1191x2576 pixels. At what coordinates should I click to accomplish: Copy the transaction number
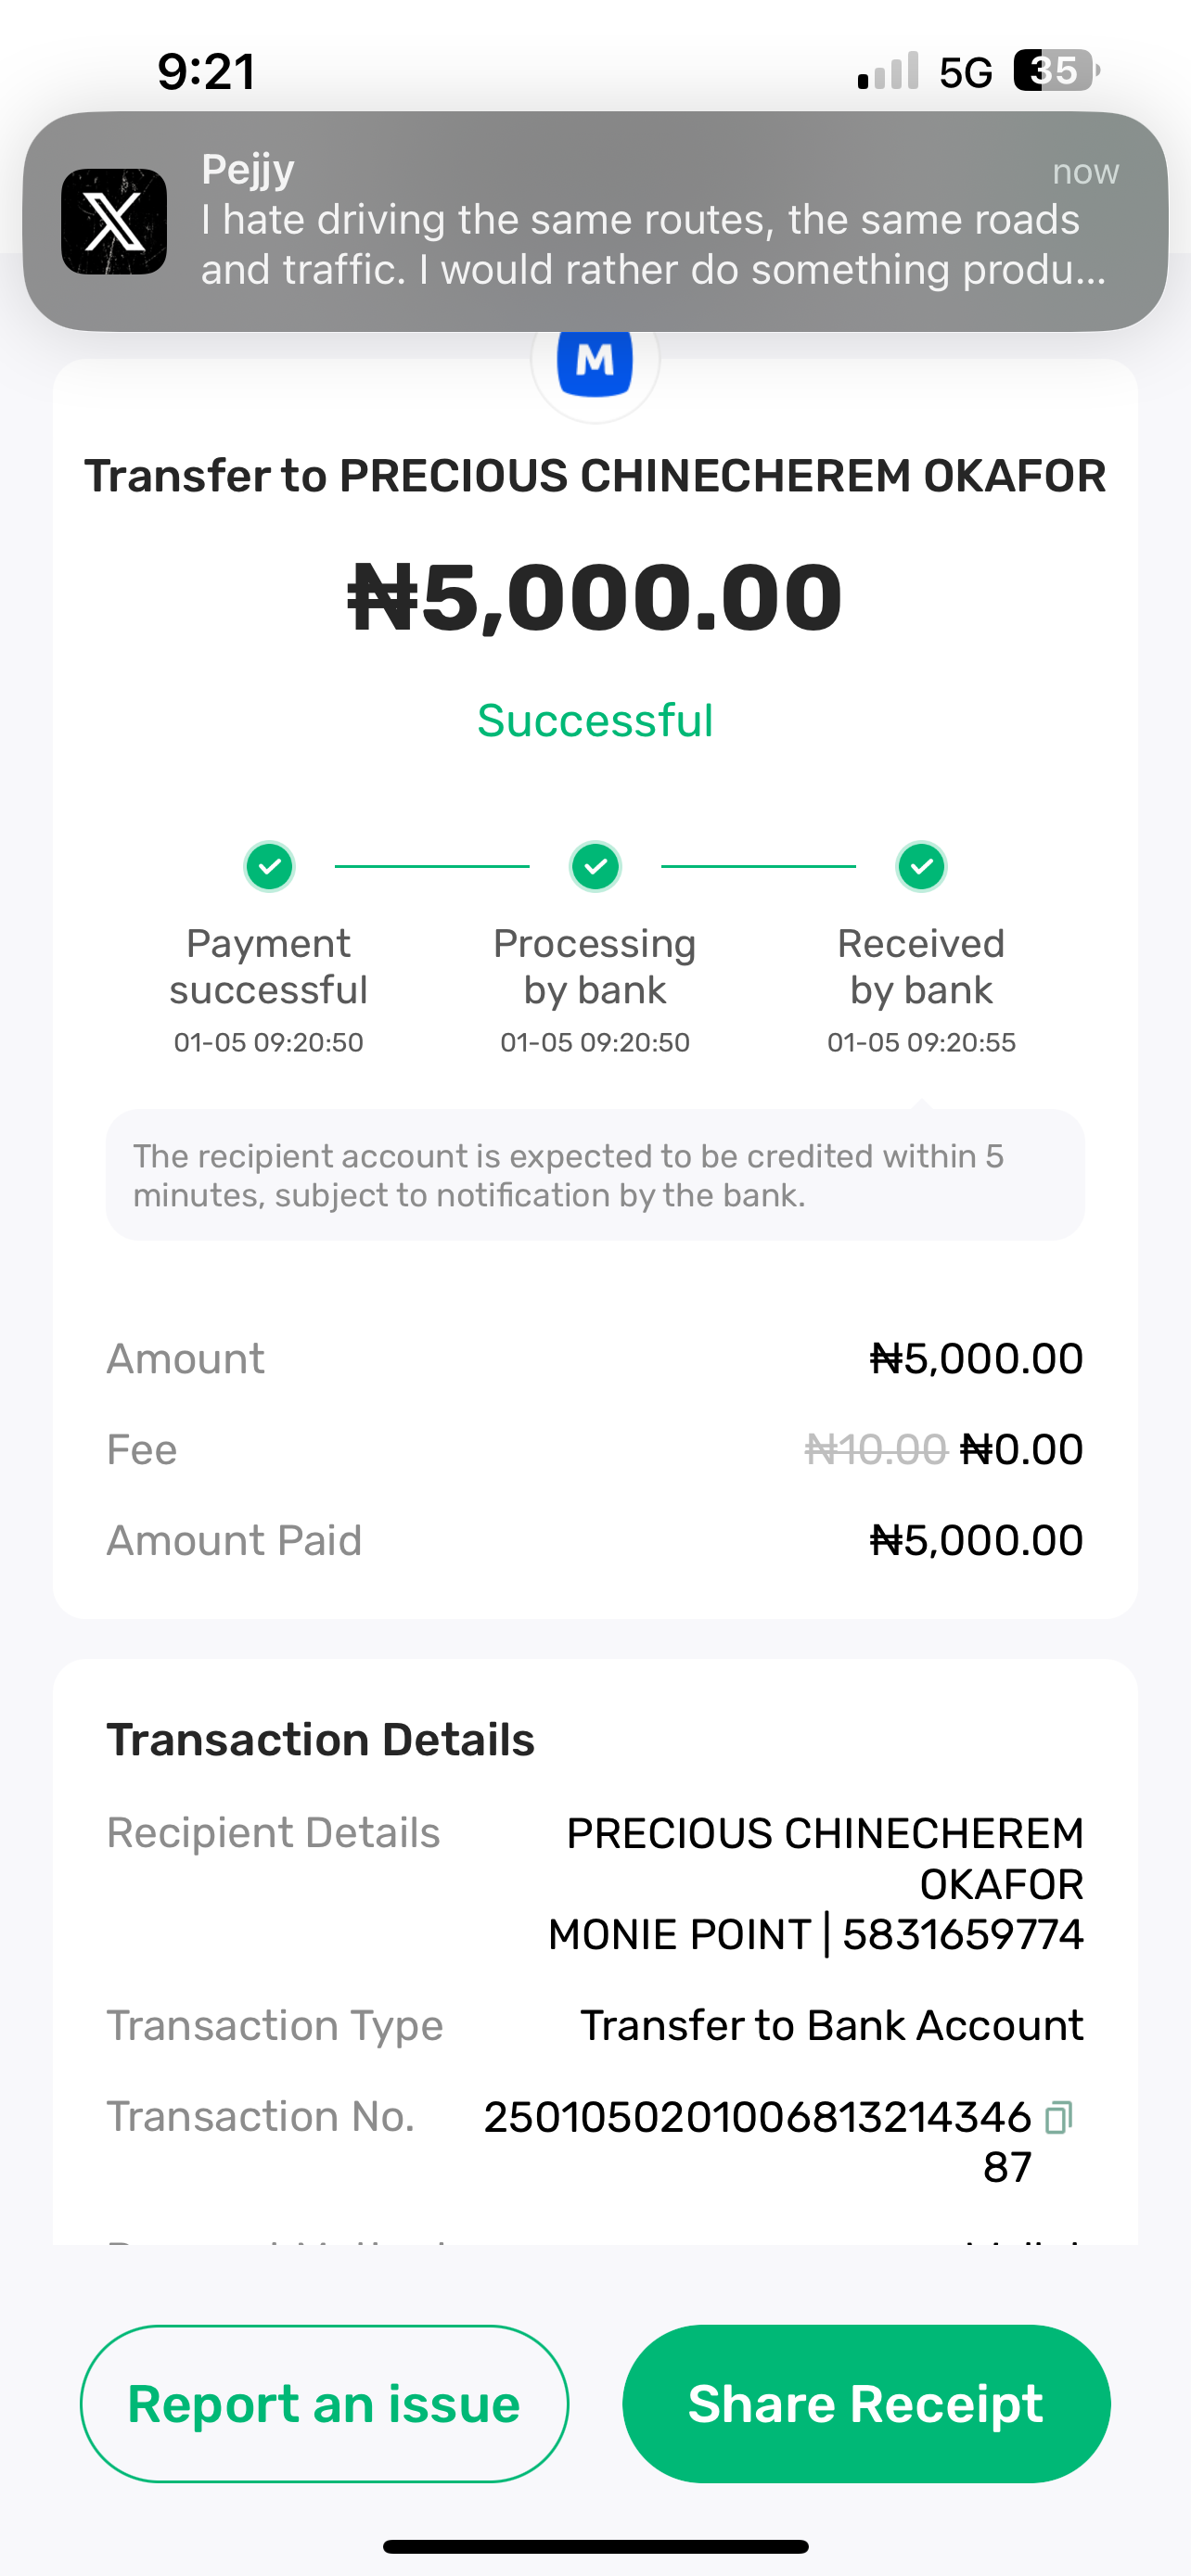1058,2117
